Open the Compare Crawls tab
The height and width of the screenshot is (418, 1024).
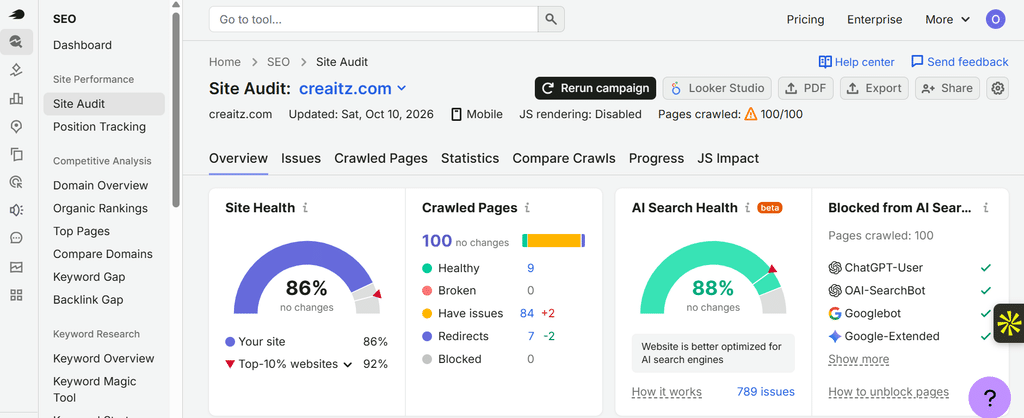(564, 158)
